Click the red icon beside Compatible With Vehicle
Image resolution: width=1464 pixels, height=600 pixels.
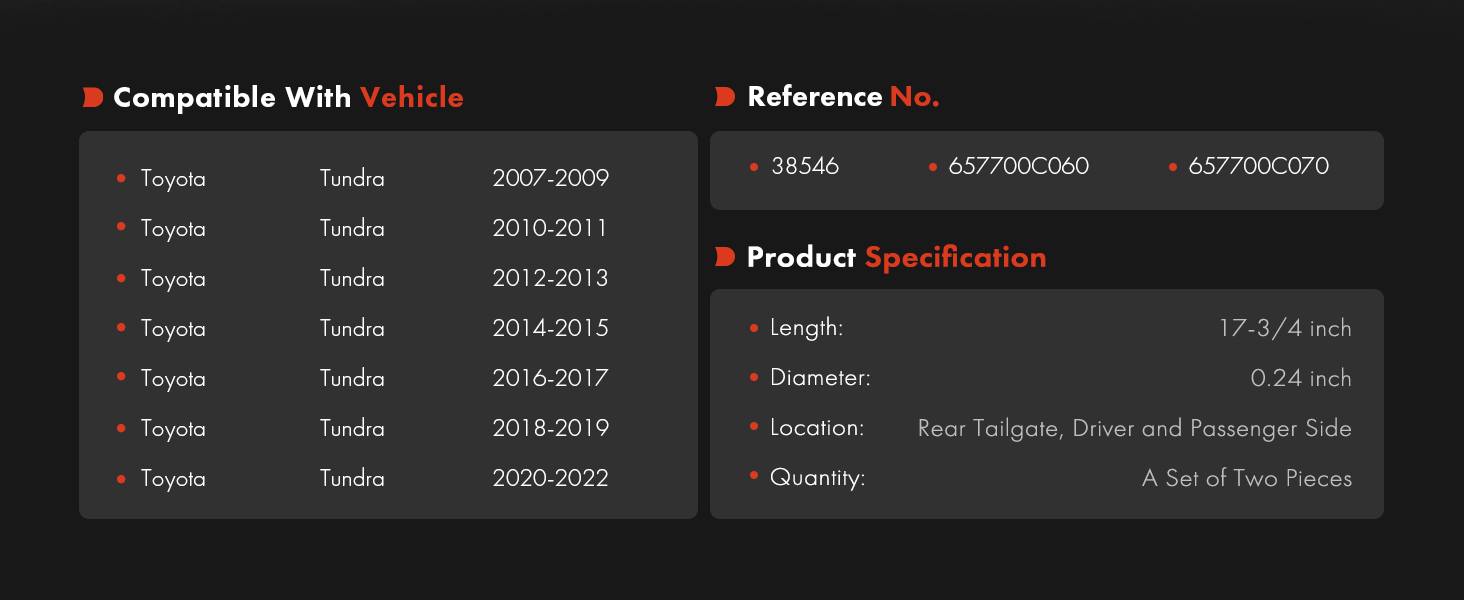tap(93, 97)
